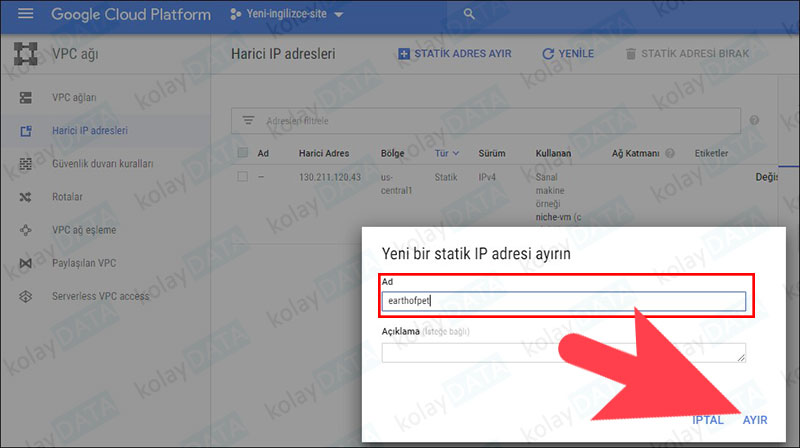This screenshot has width=800, height=448.
Task: Open Rotalar in the sidebar
Action: tap(67, 197)
